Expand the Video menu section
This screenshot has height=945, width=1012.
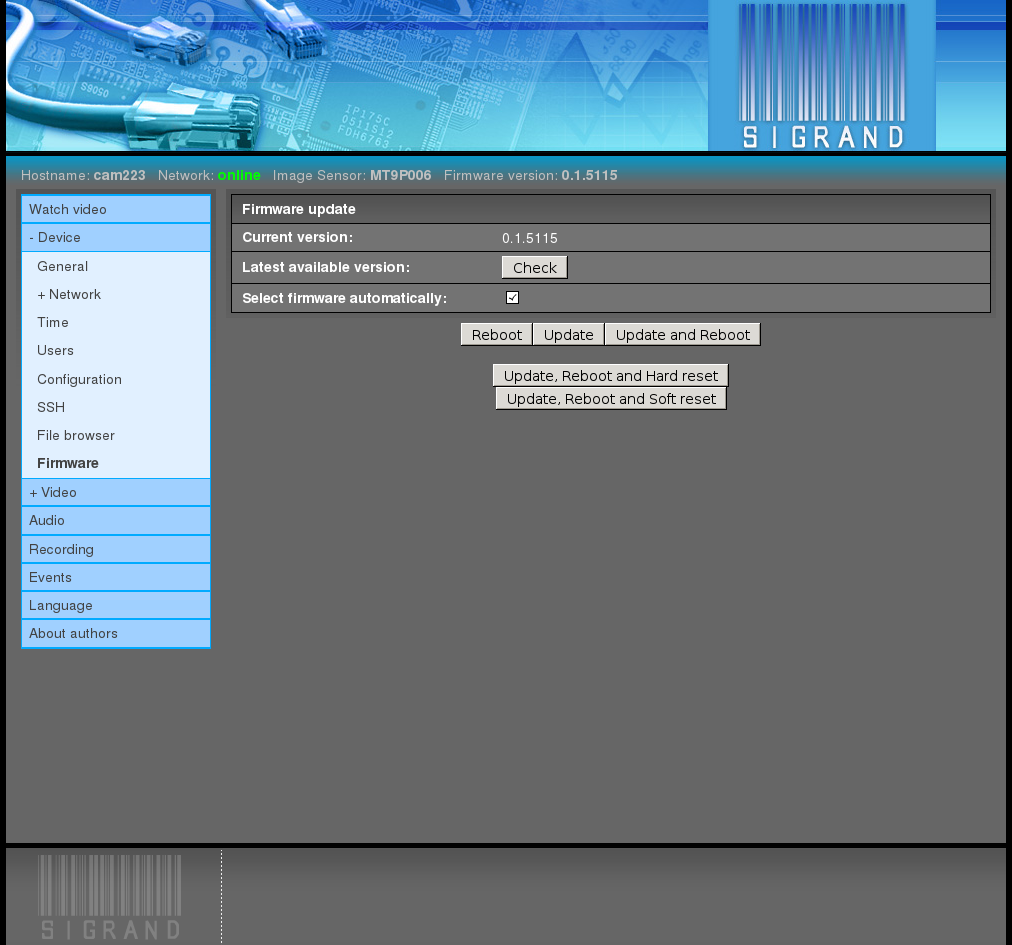tap(53, 493)
